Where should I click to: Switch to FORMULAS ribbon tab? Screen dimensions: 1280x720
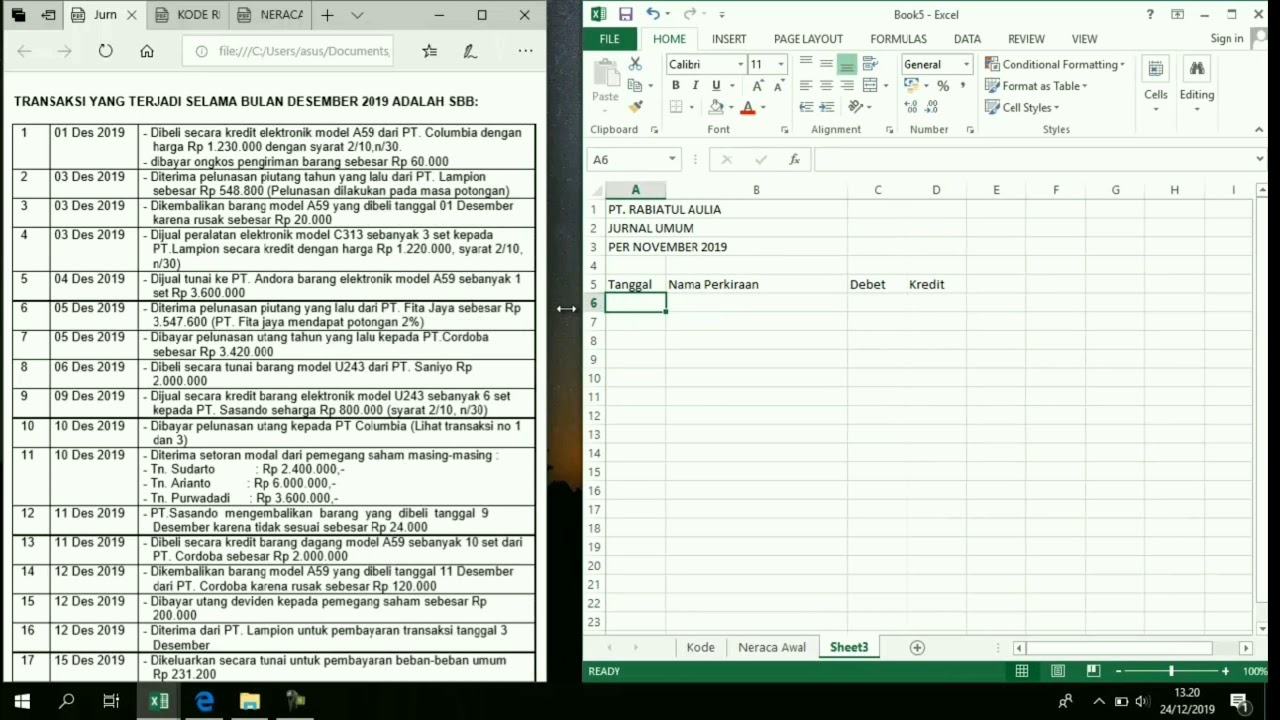898,39
